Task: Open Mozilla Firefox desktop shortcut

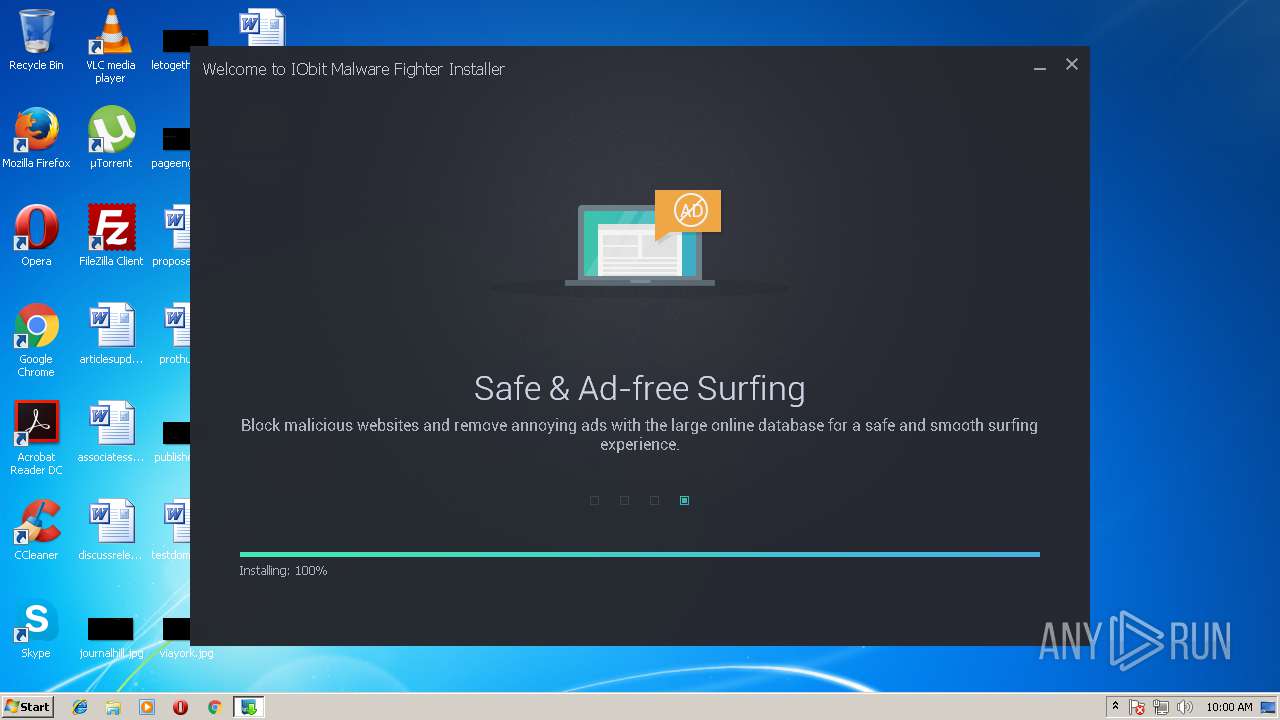Action: [x=36, y=137]
